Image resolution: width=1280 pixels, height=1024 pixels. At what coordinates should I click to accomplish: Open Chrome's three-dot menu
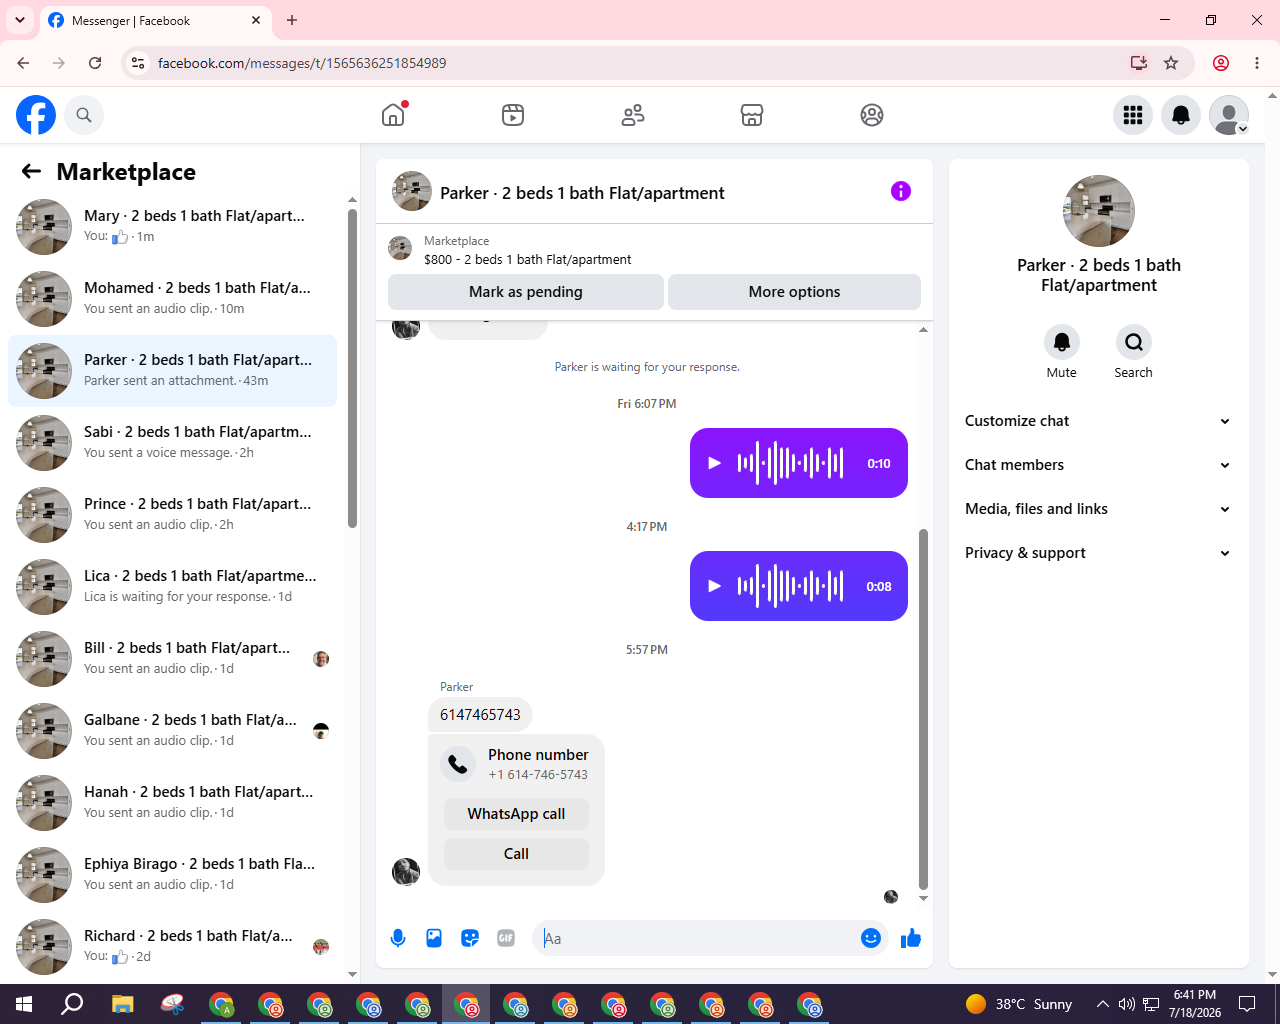(x=1257, y=63)
